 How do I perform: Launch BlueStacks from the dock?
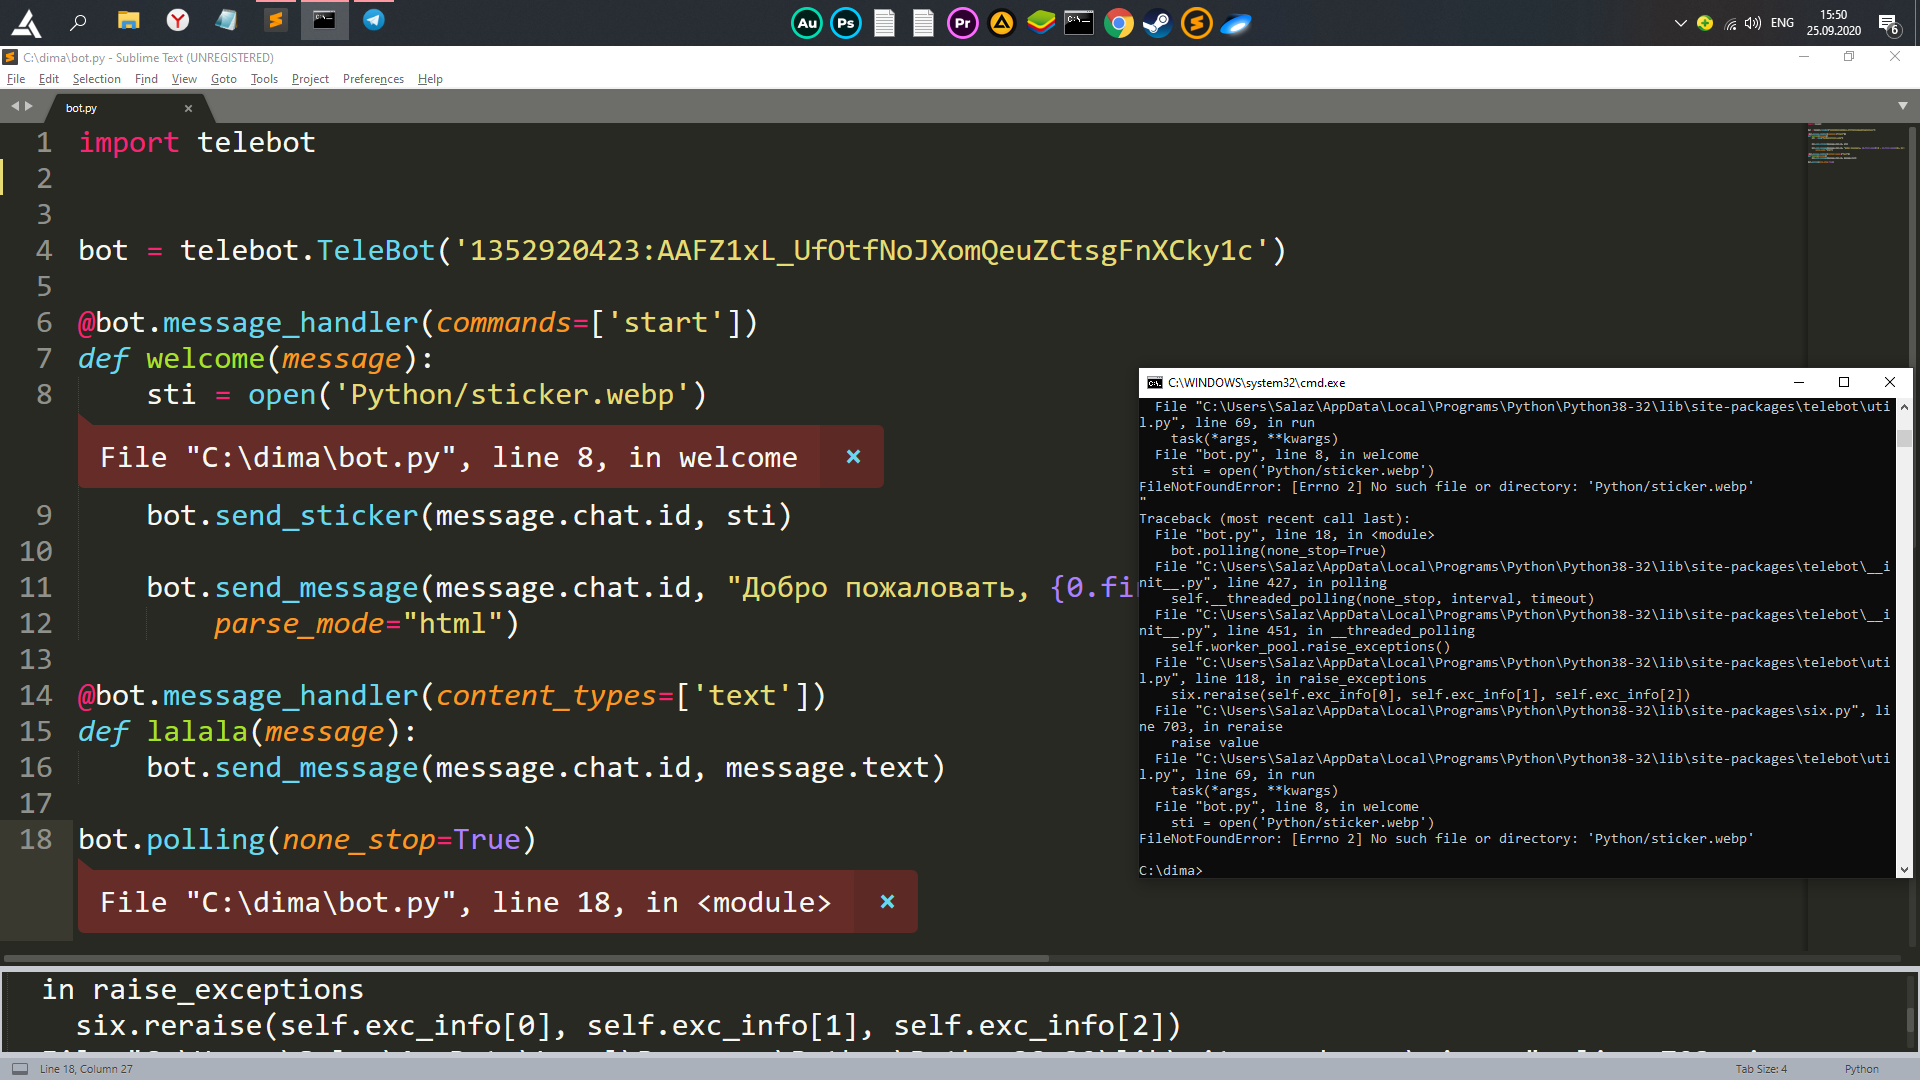coord(1040,23)
